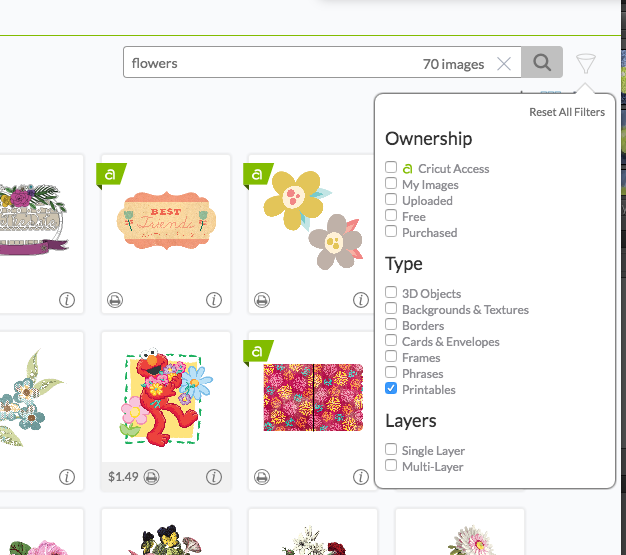The width and height of the screenshot is (626, 555).
Task: Check Backgrounds & Textures filter
Action: (x=391, y=308)
